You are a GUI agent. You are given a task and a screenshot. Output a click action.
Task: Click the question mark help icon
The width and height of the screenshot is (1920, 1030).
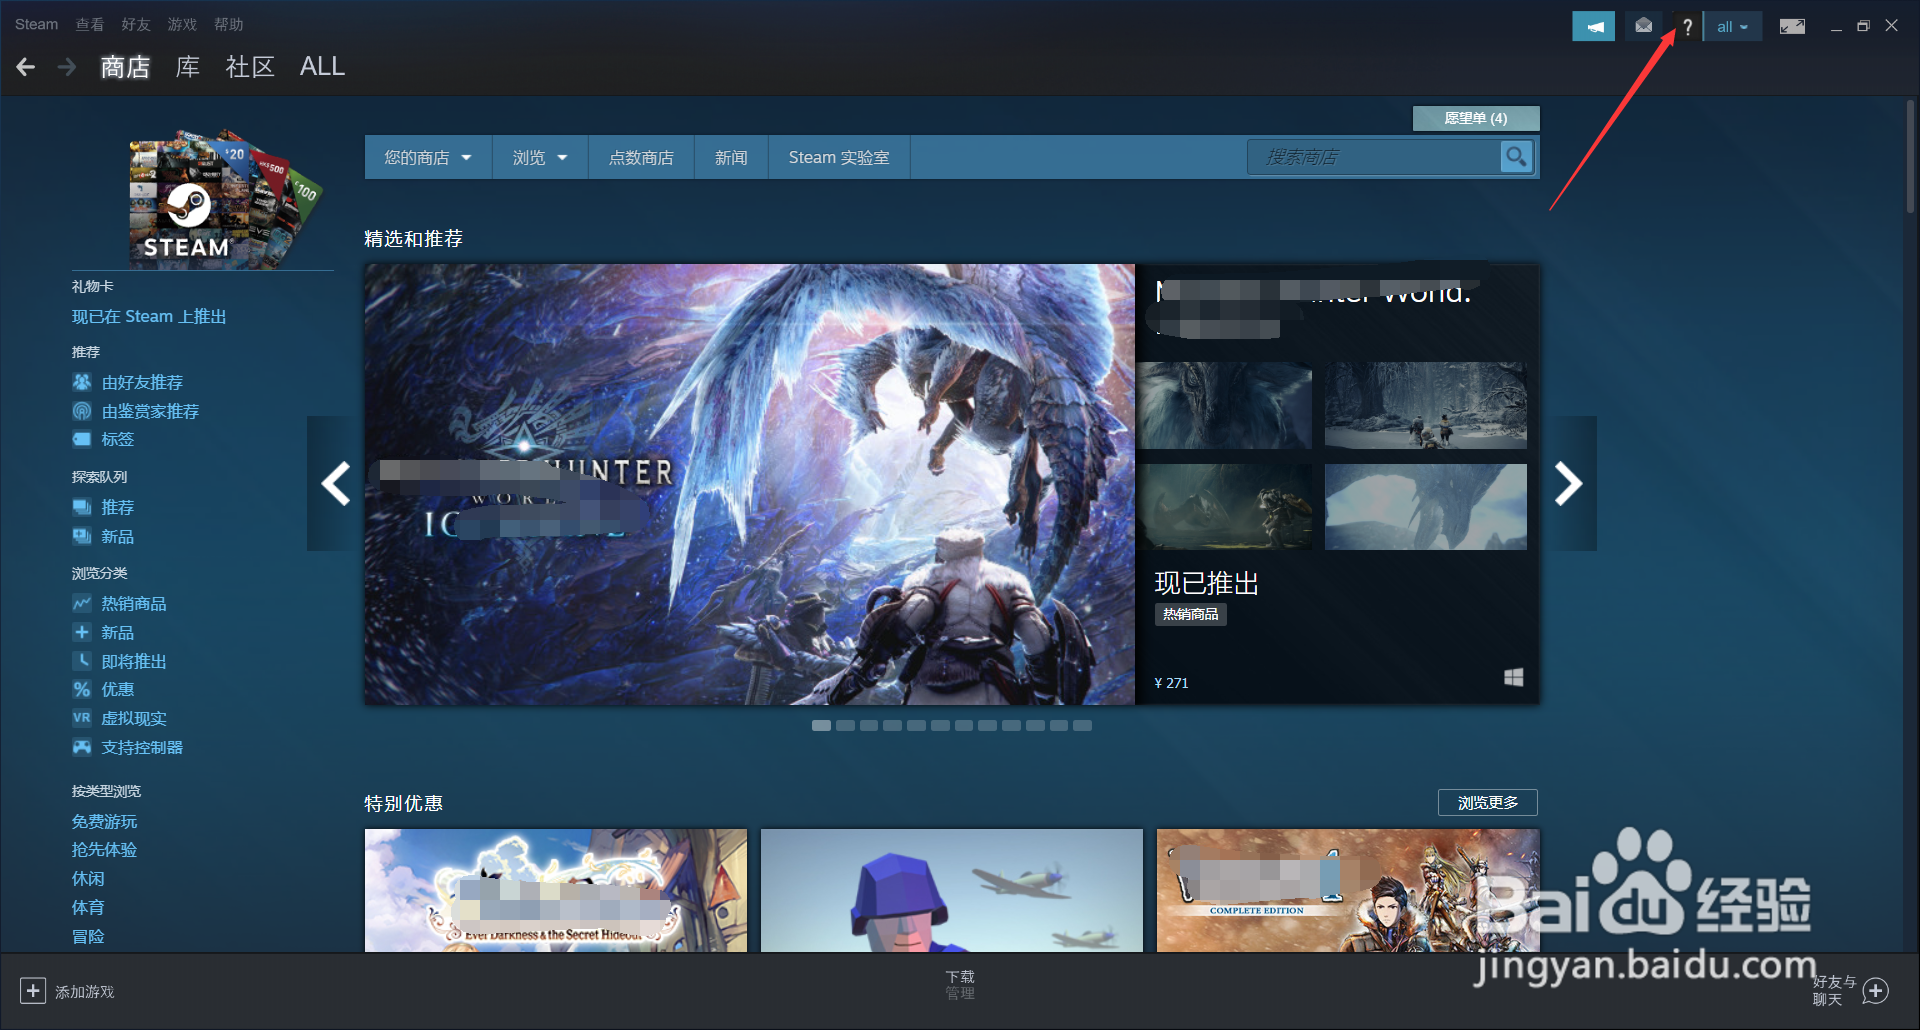1687,25
